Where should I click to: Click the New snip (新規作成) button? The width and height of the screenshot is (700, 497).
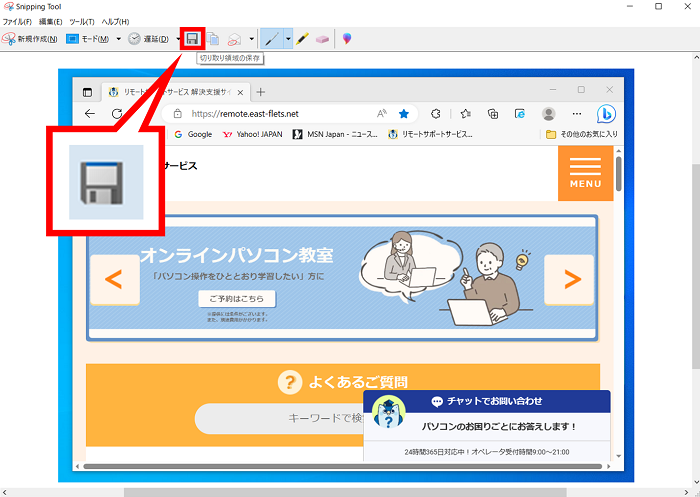30,39
